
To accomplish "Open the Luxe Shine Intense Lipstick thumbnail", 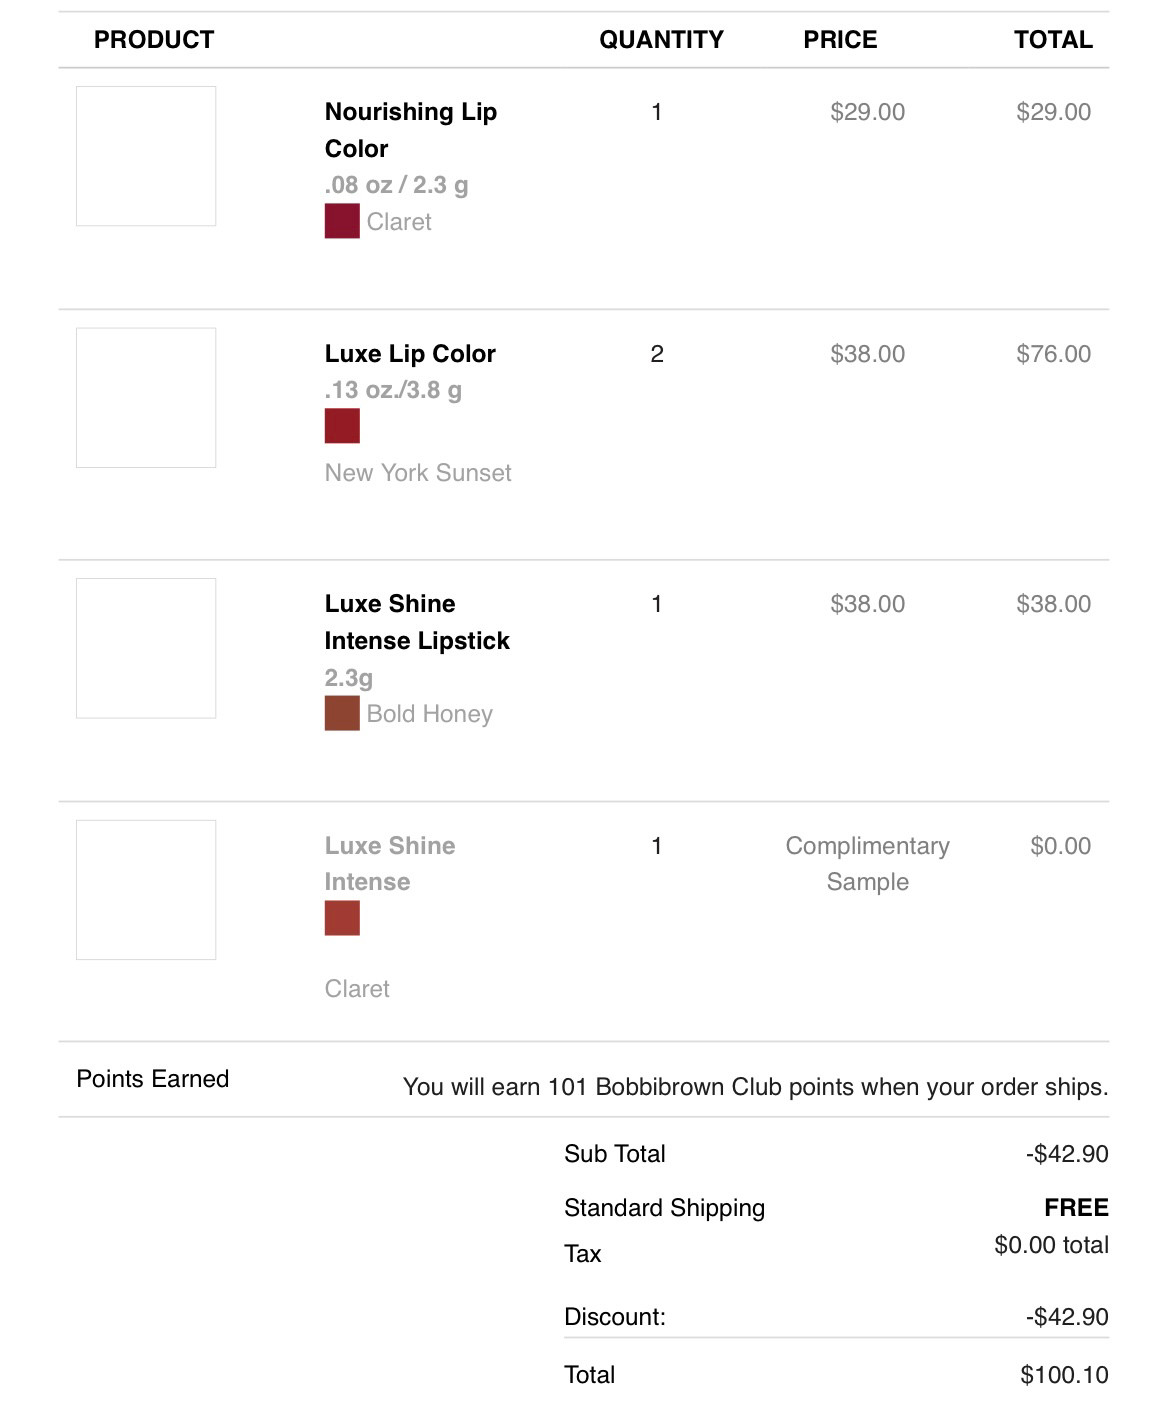I will [146, 648].
